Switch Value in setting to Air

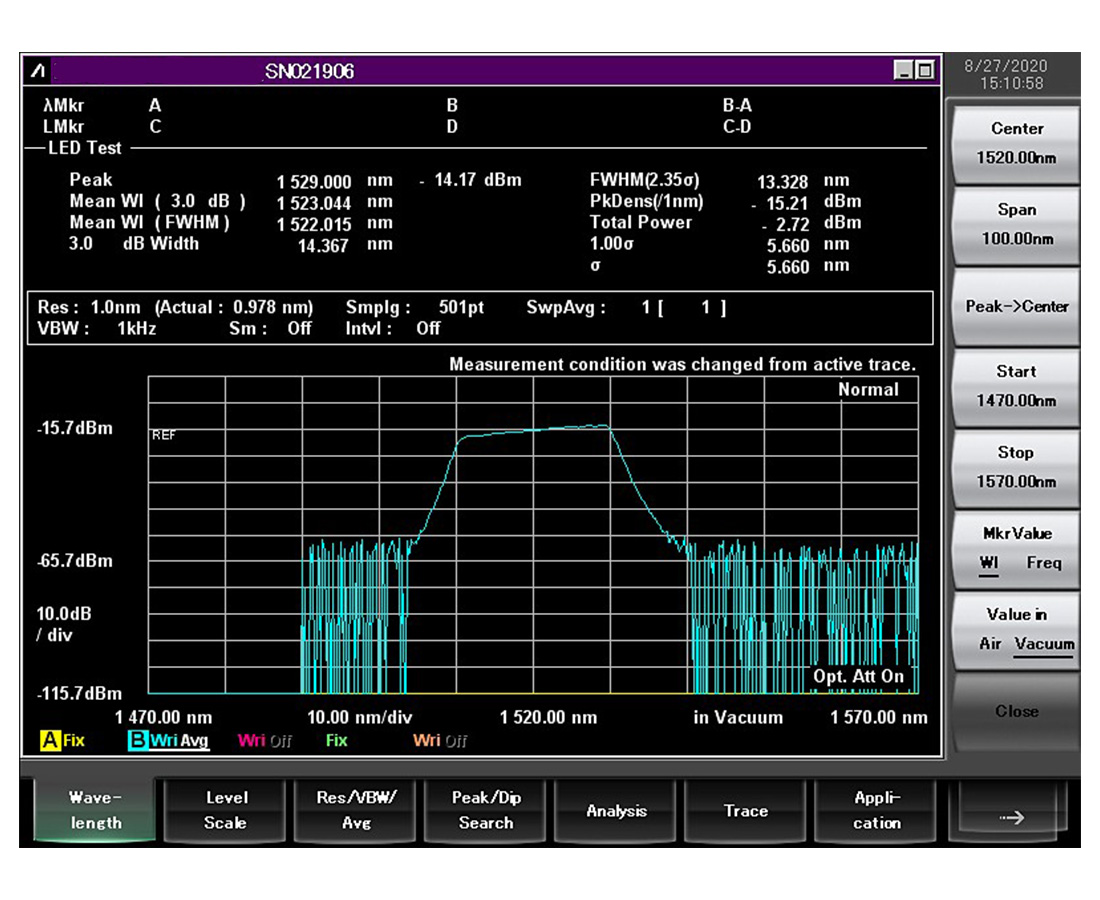click(x=990, y=644)
